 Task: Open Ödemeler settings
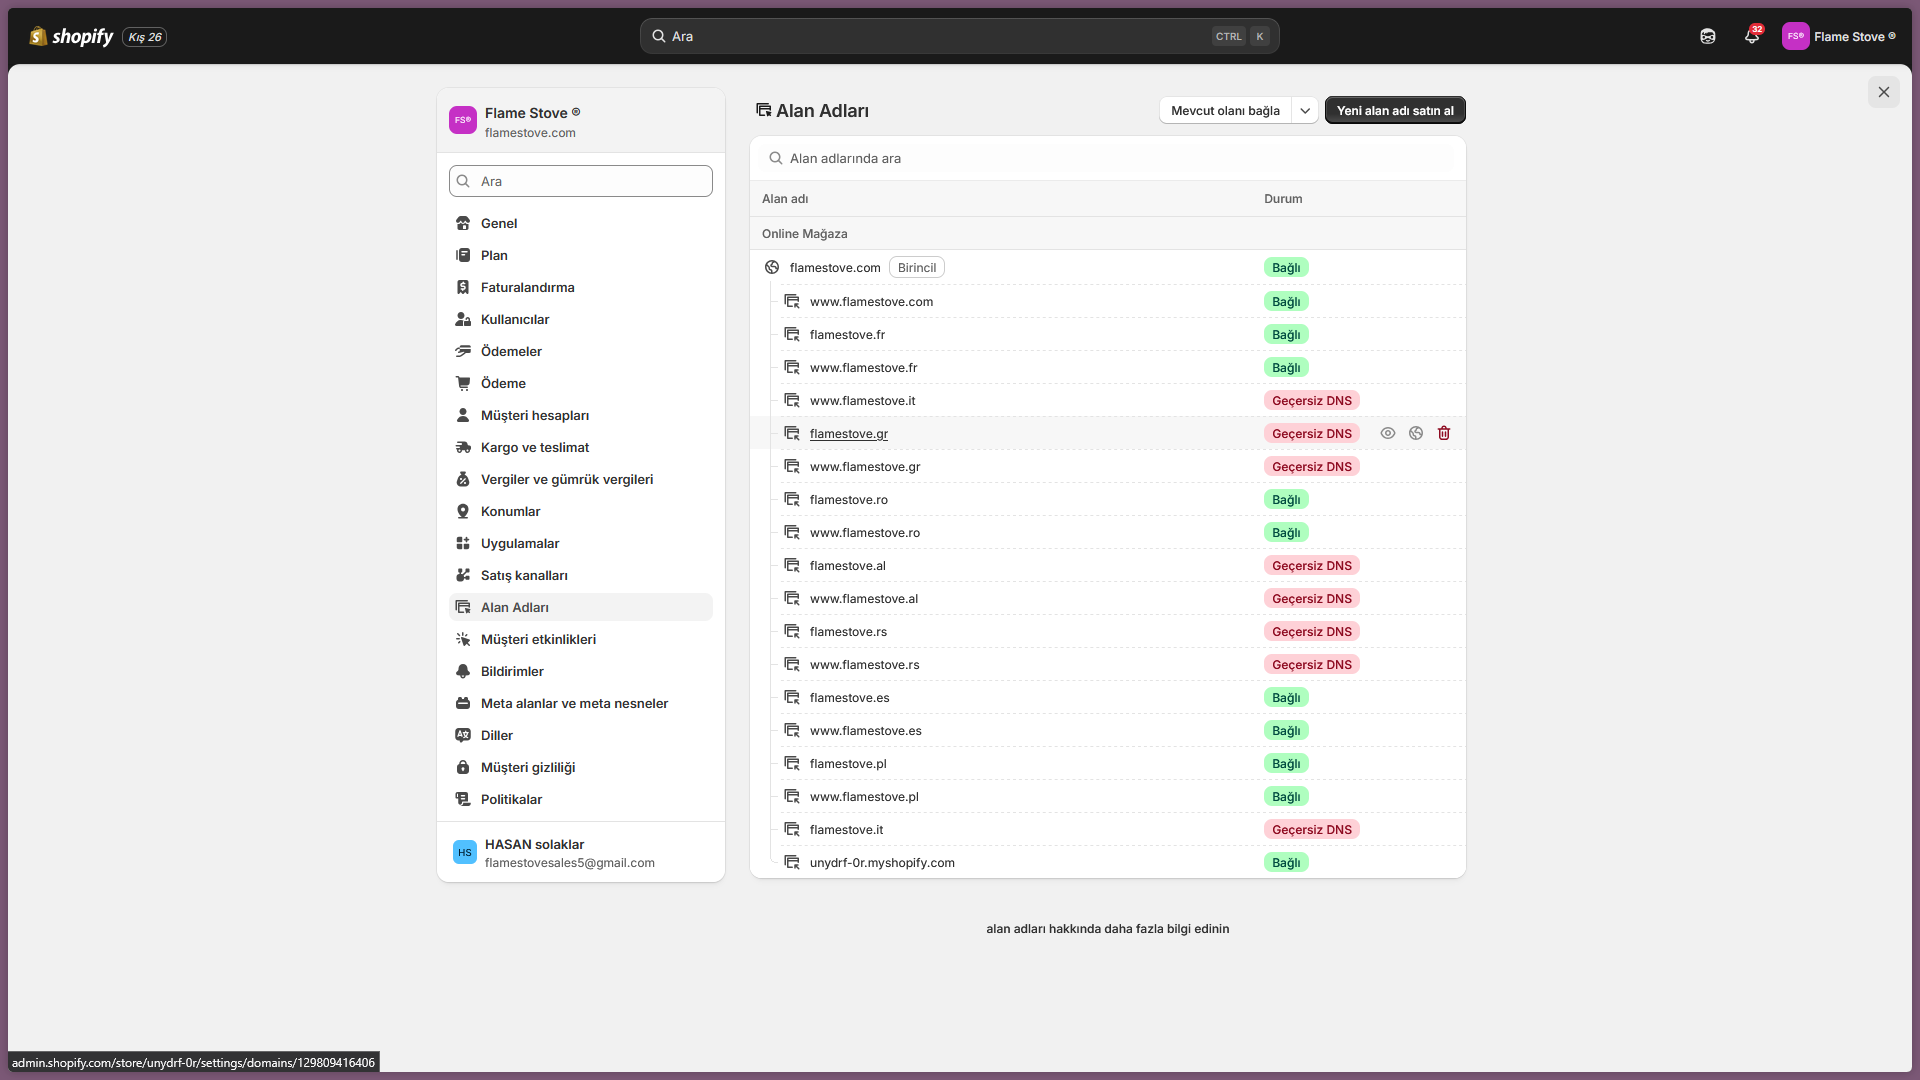(581, 351)
